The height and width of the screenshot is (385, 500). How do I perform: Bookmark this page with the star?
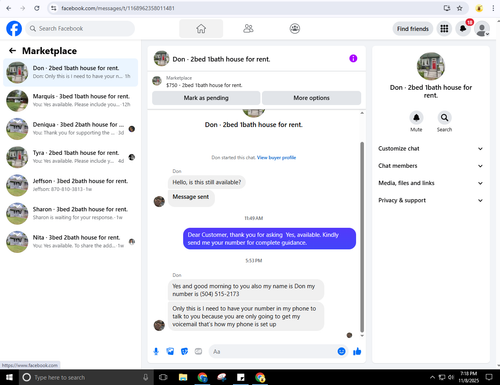click(459, 8)
